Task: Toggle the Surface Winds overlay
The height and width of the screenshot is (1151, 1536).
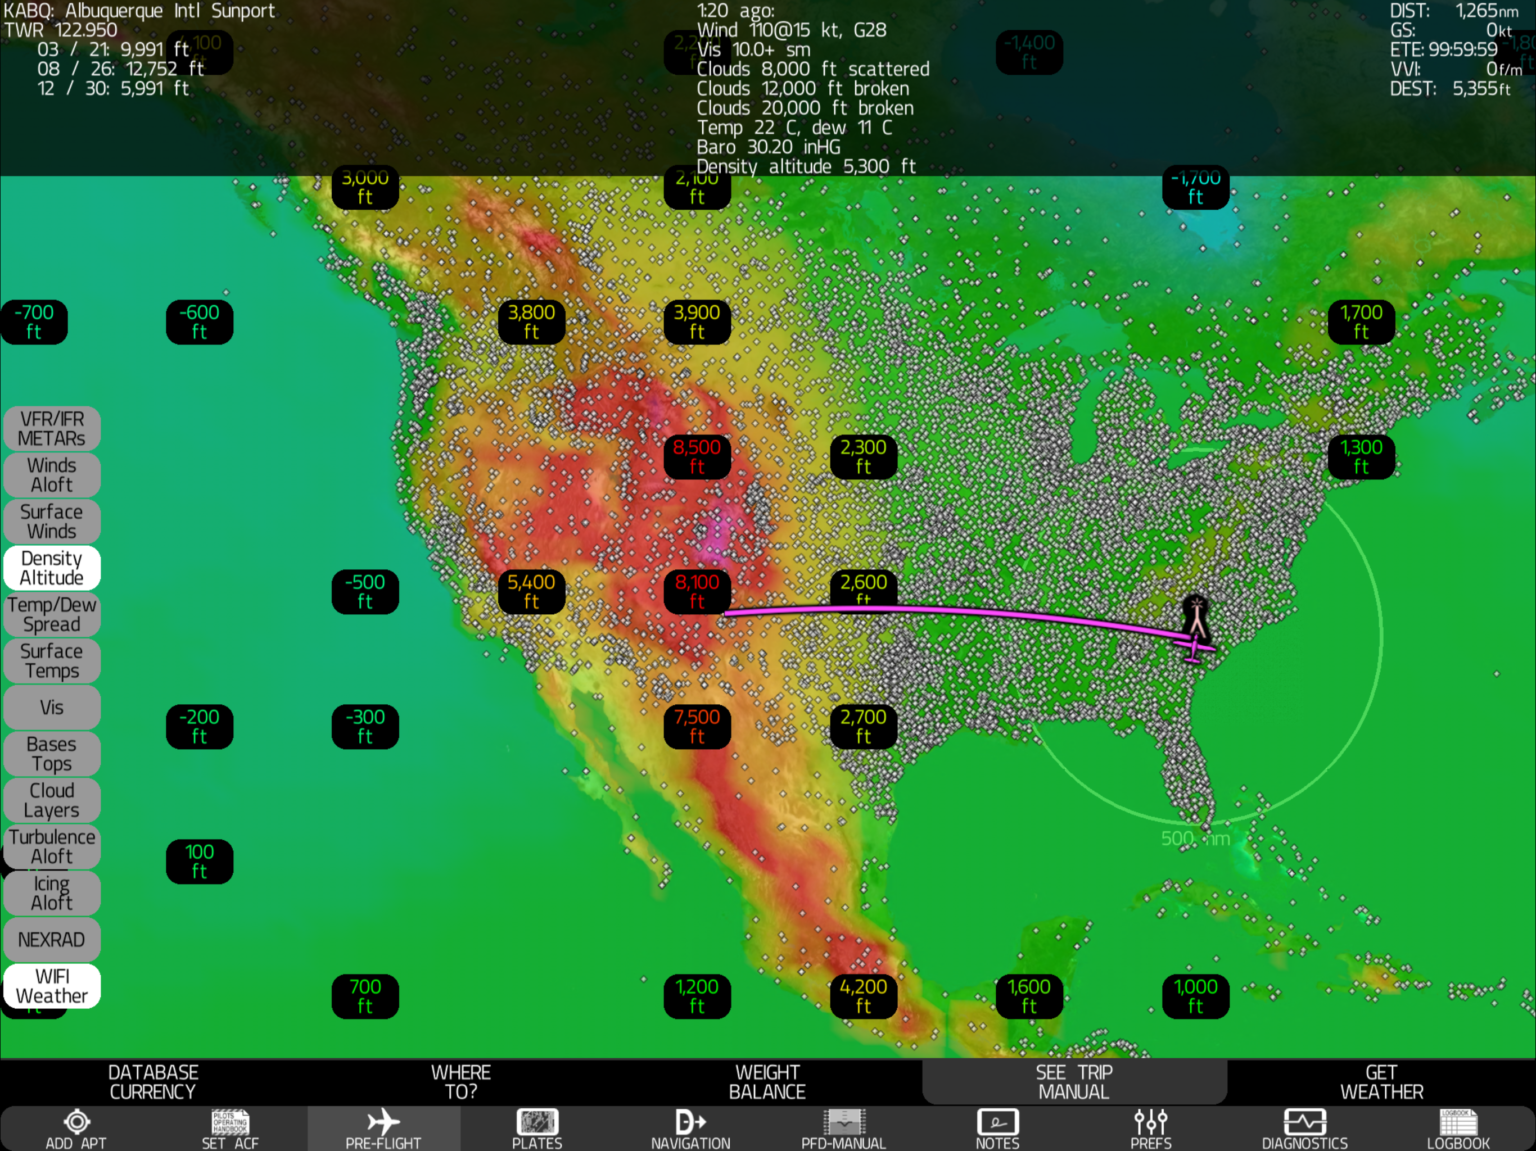Action: [51, 520]
